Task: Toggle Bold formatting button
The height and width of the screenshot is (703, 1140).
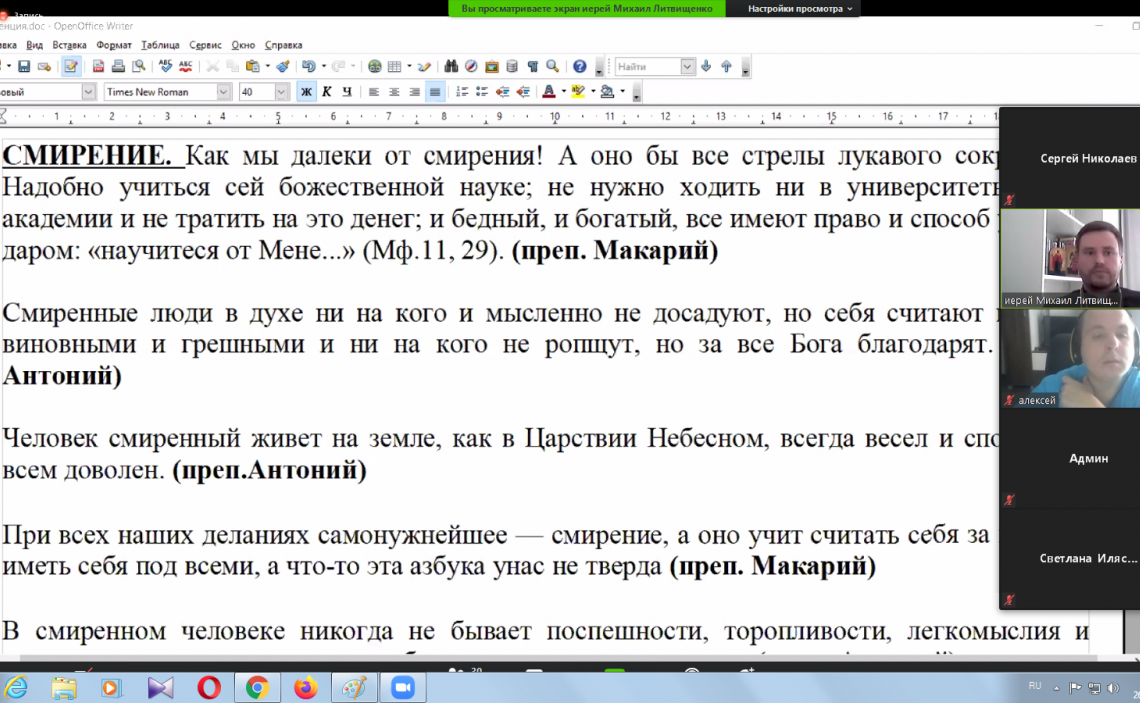Action: [x=306, y=92]
